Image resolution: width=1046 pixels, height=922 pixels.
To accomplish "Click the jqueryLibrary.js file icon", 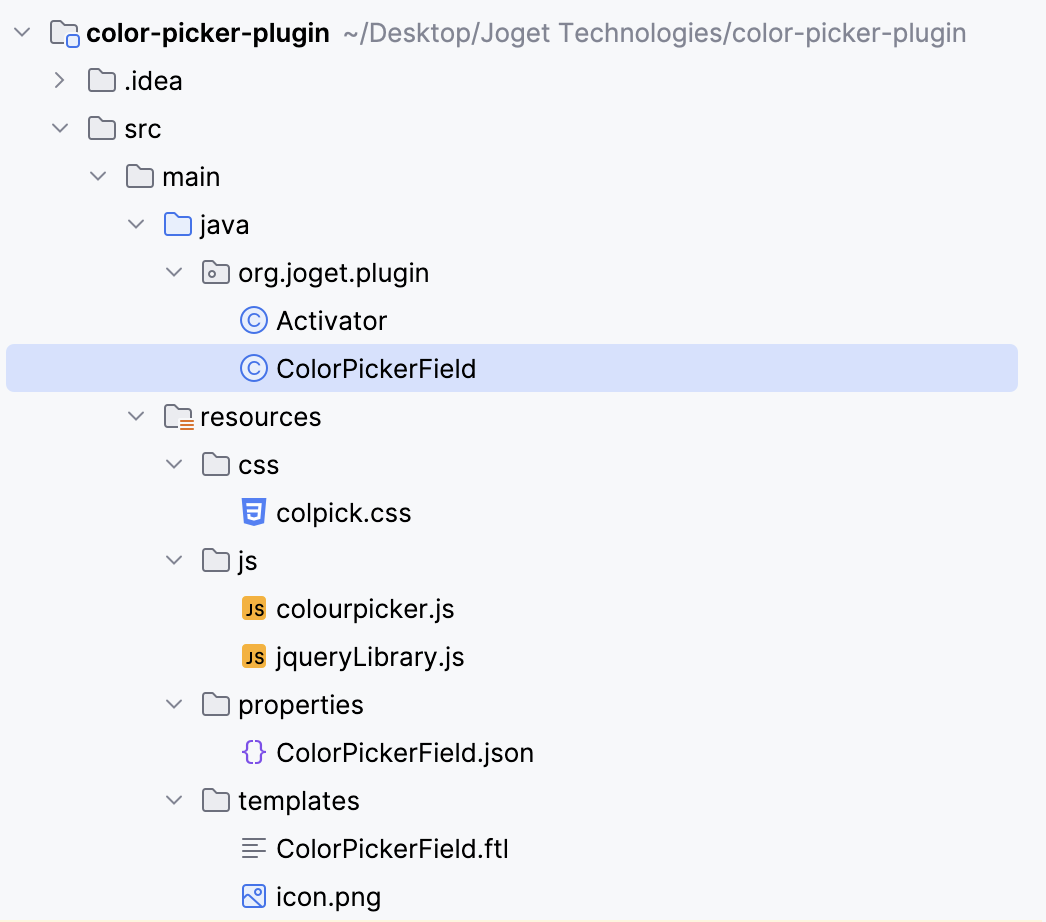I will [254, 657].
